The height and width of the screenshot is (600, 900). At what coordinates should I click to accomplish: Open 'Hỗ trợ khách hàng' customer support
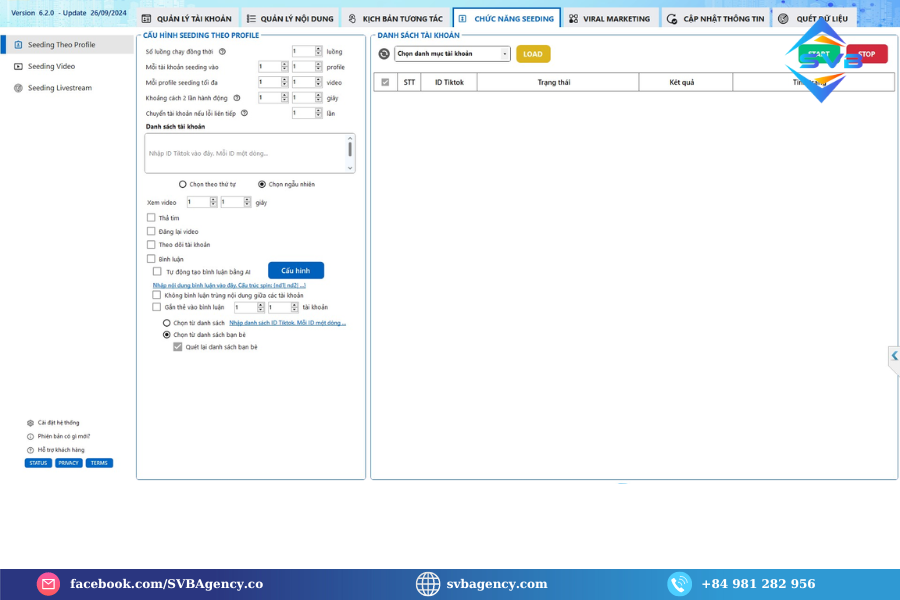pyautogui.click(x=60, y=450)
